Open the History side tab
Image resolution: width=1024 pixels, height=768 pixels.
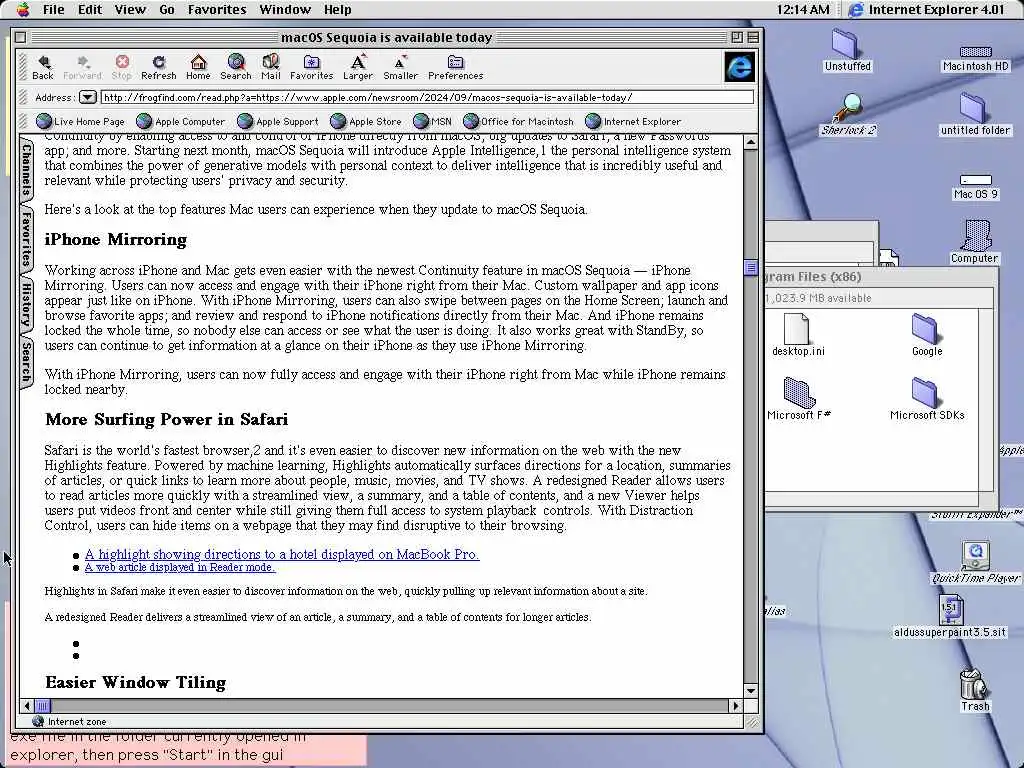(x=26, y=305)
